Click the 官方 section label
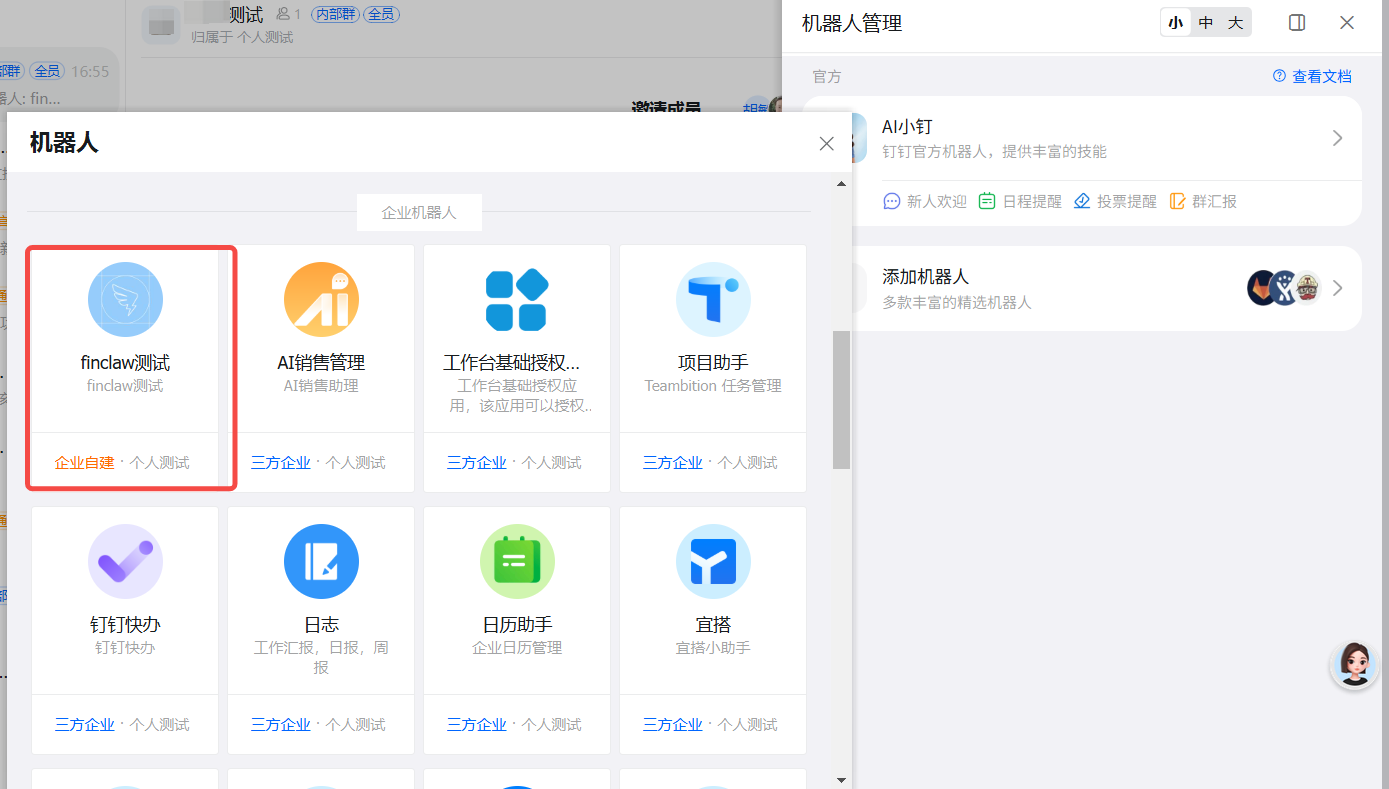This screenshot has width=1389, height=789. [827, 76]
